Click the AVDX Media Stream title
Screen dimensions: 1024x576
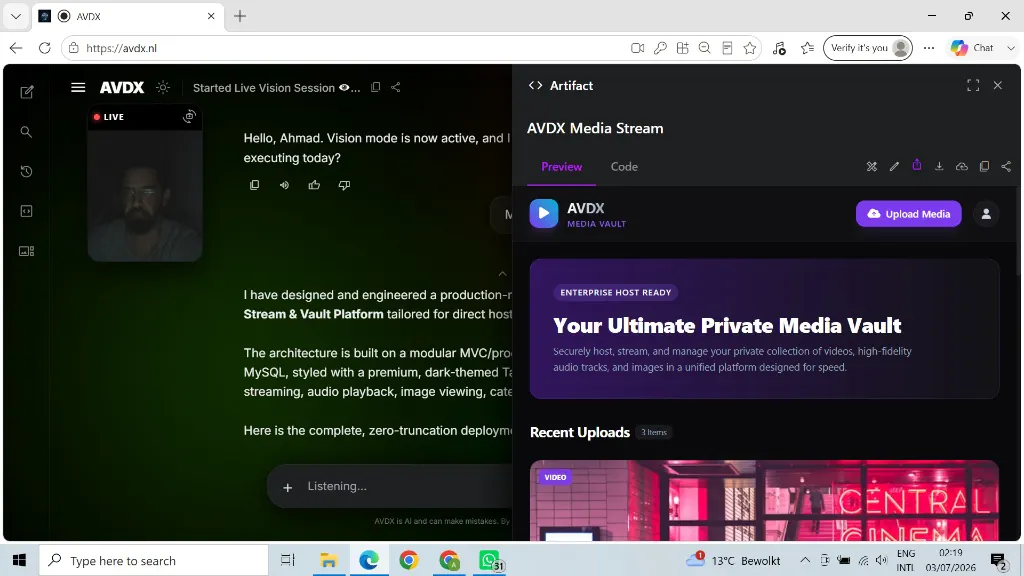tap(595, 128)
